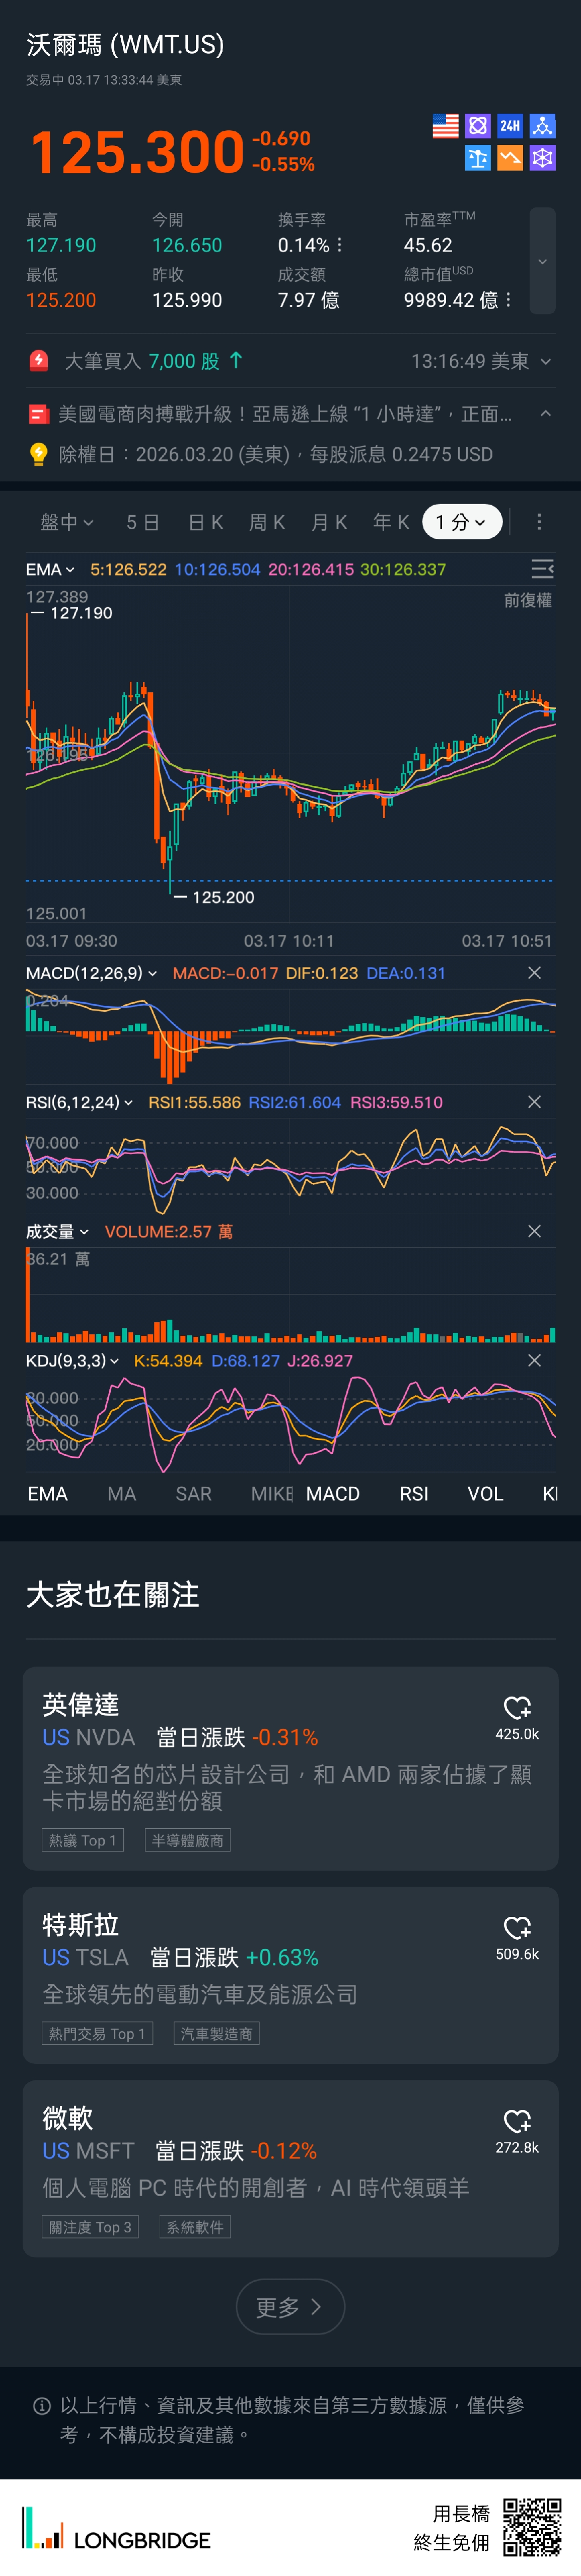Toggle the RSI indicator at bottom bar
The image size is (581, 2576).
point(414,1493)
